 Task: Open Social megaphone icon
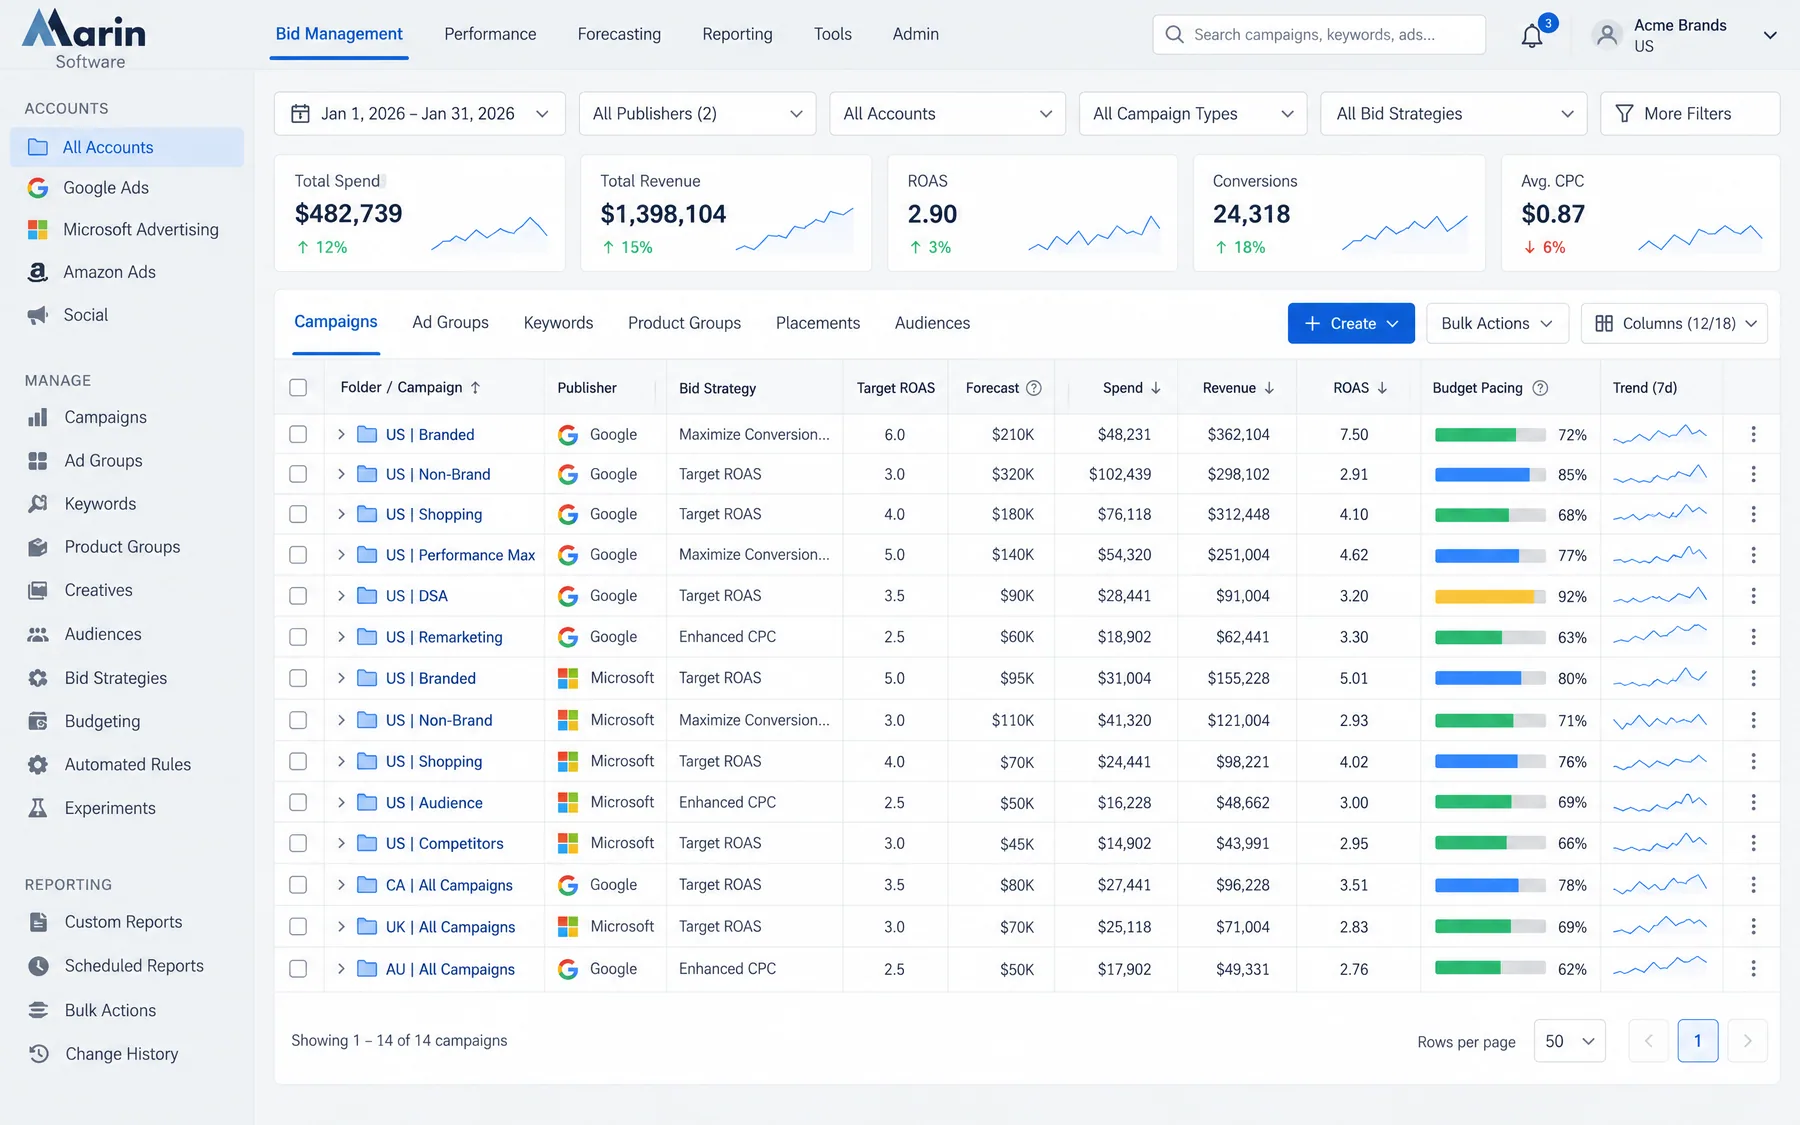[x=38, y=315]
